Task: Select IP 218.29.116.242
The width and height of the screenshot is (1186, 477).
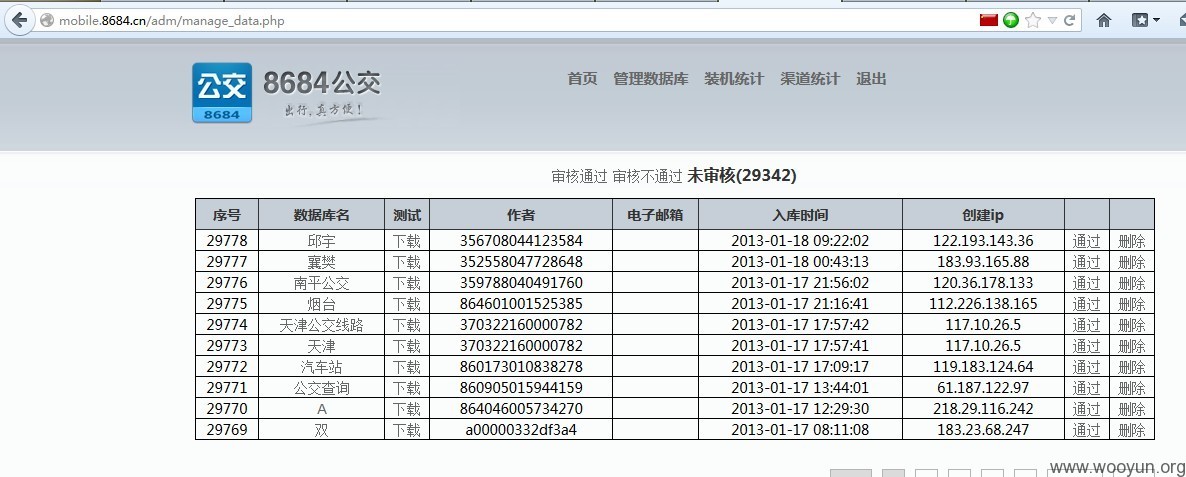Action: coord(983,409)
